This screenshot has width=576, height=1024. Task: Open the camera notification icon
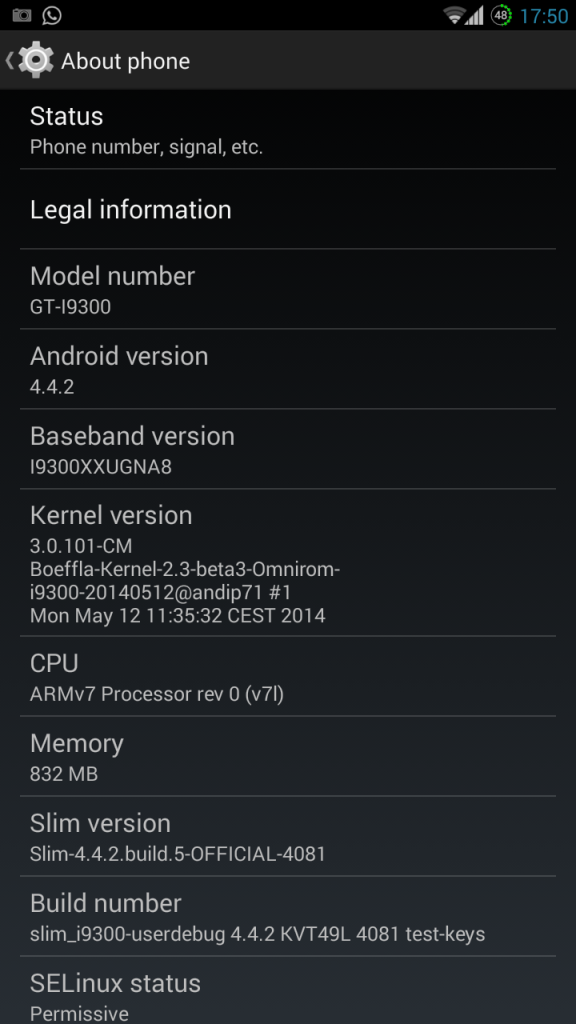click(22, 15)
